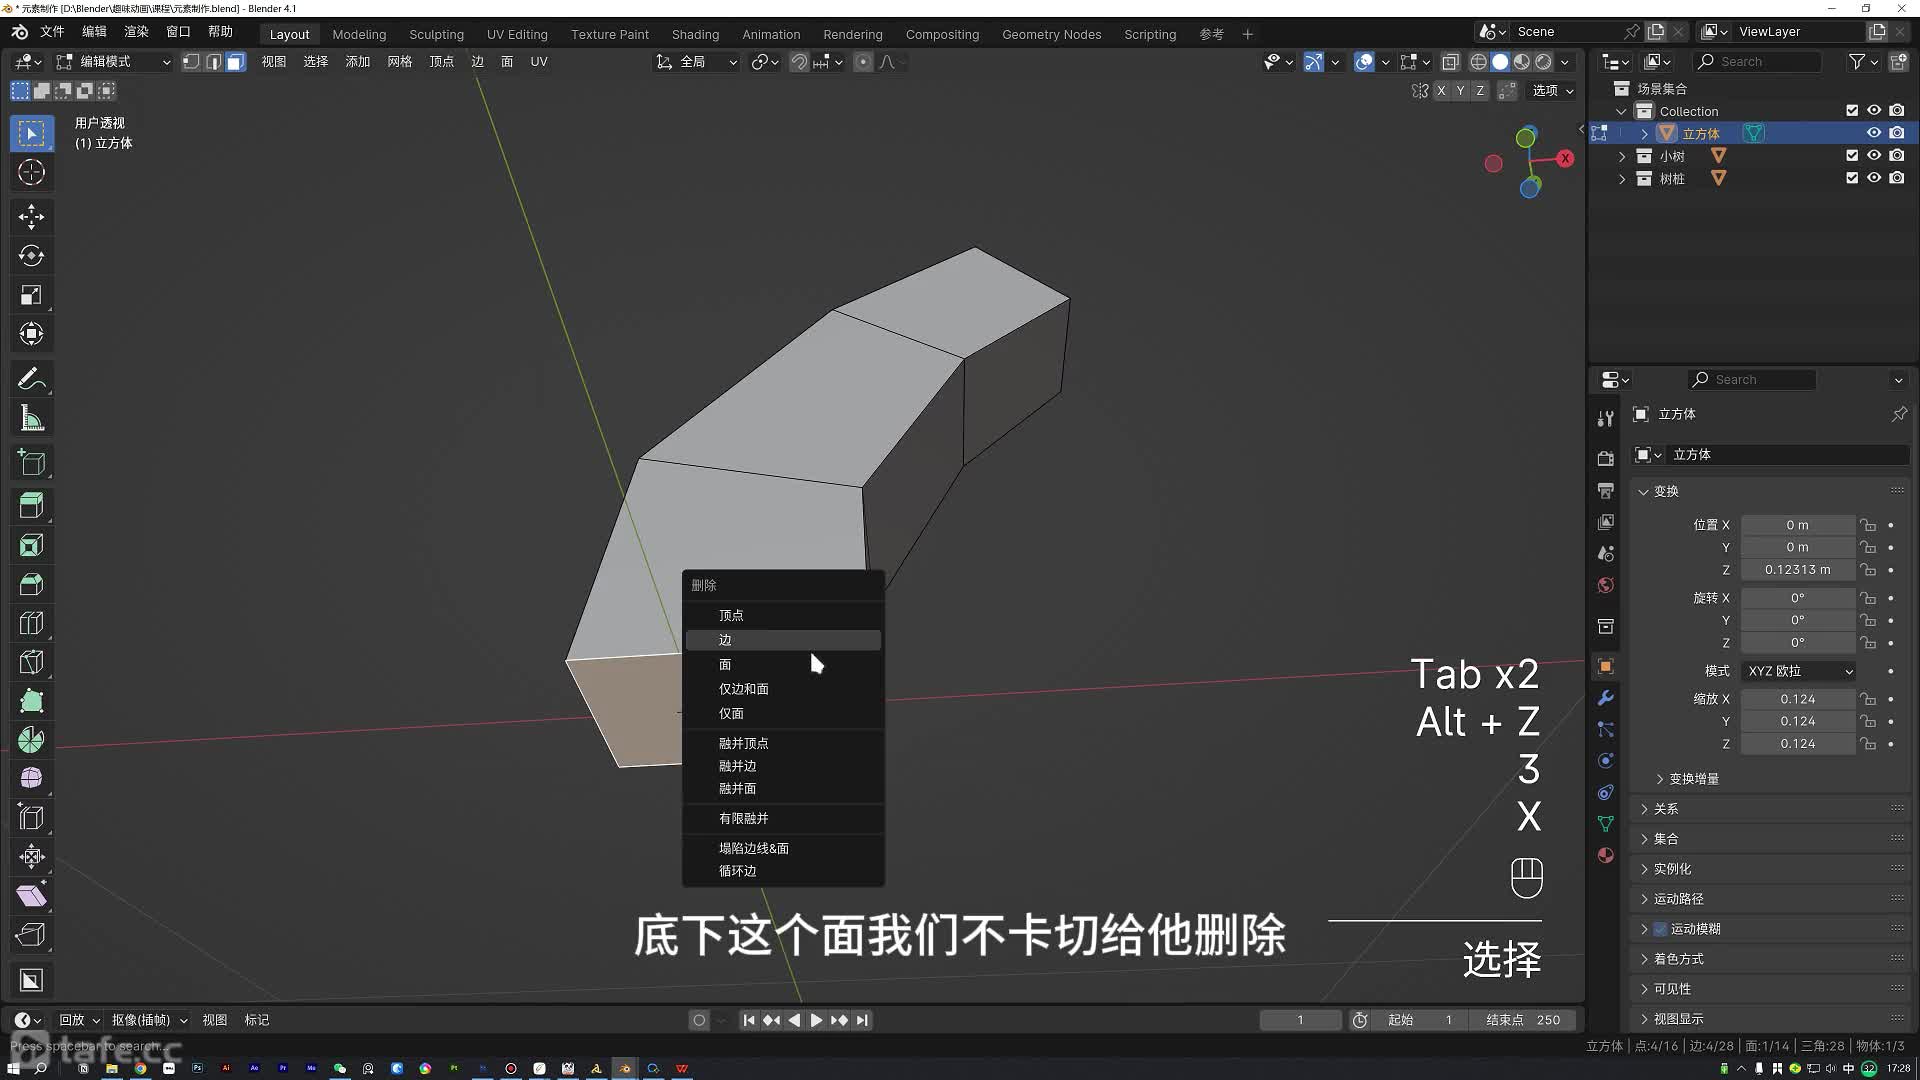Jump to the end frame
Image resolution: width=1920 pixels, height=1080 pixels.
click(x=862, y=1020)
